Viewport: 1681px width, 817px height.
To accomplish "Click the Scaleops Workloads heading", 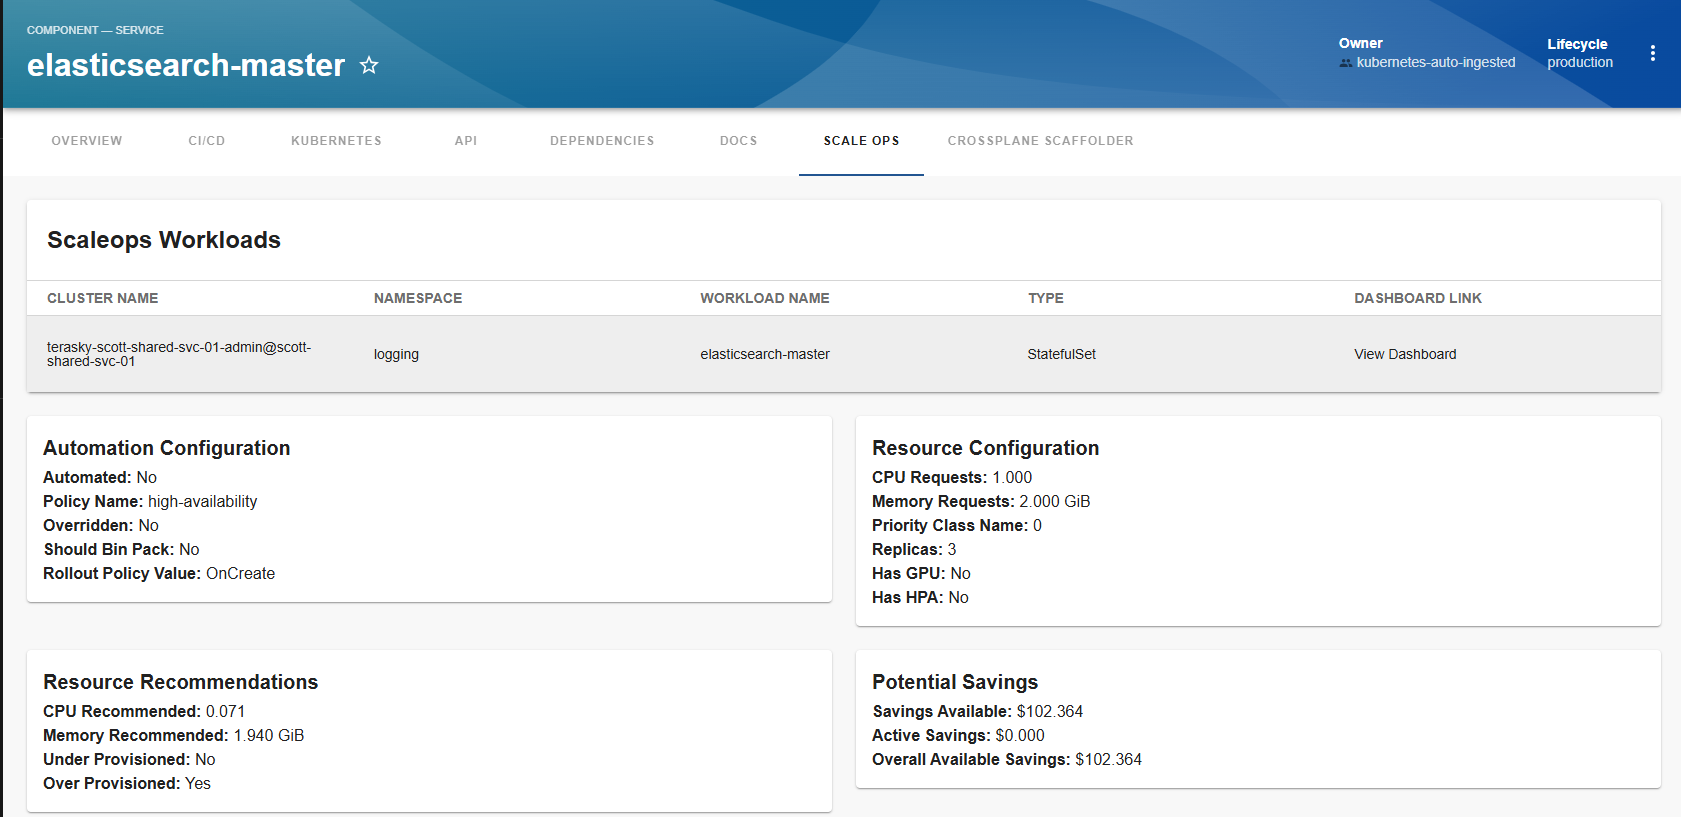I will [164, 240].
